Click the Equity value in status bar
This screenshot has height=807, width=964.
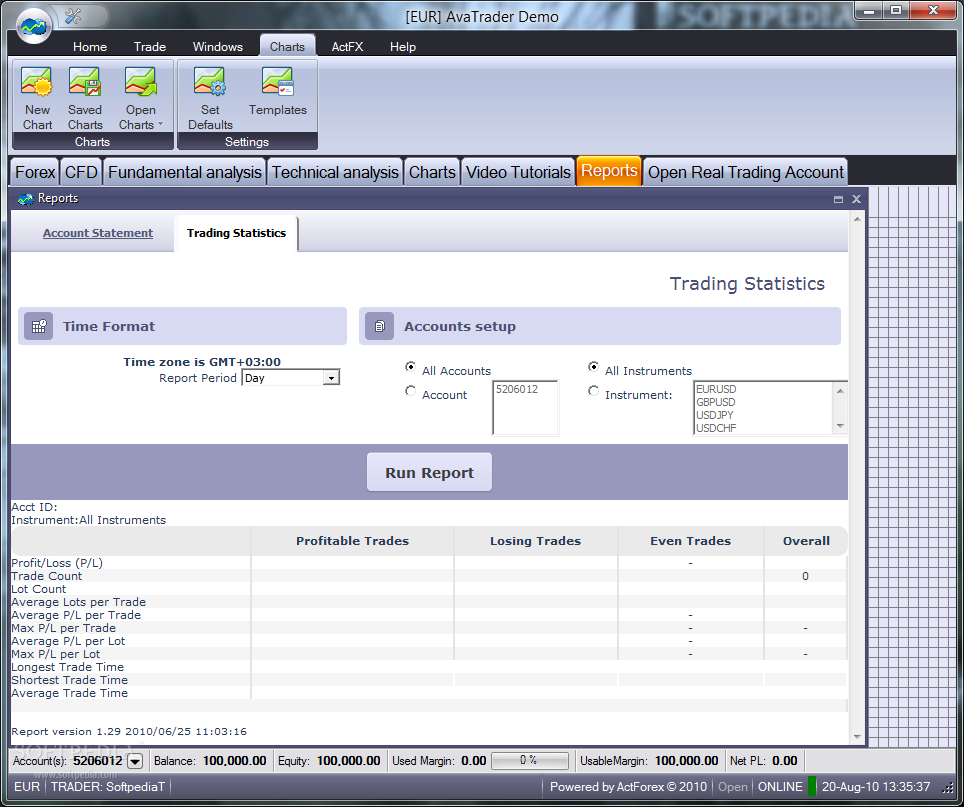[x=349, y=761]
